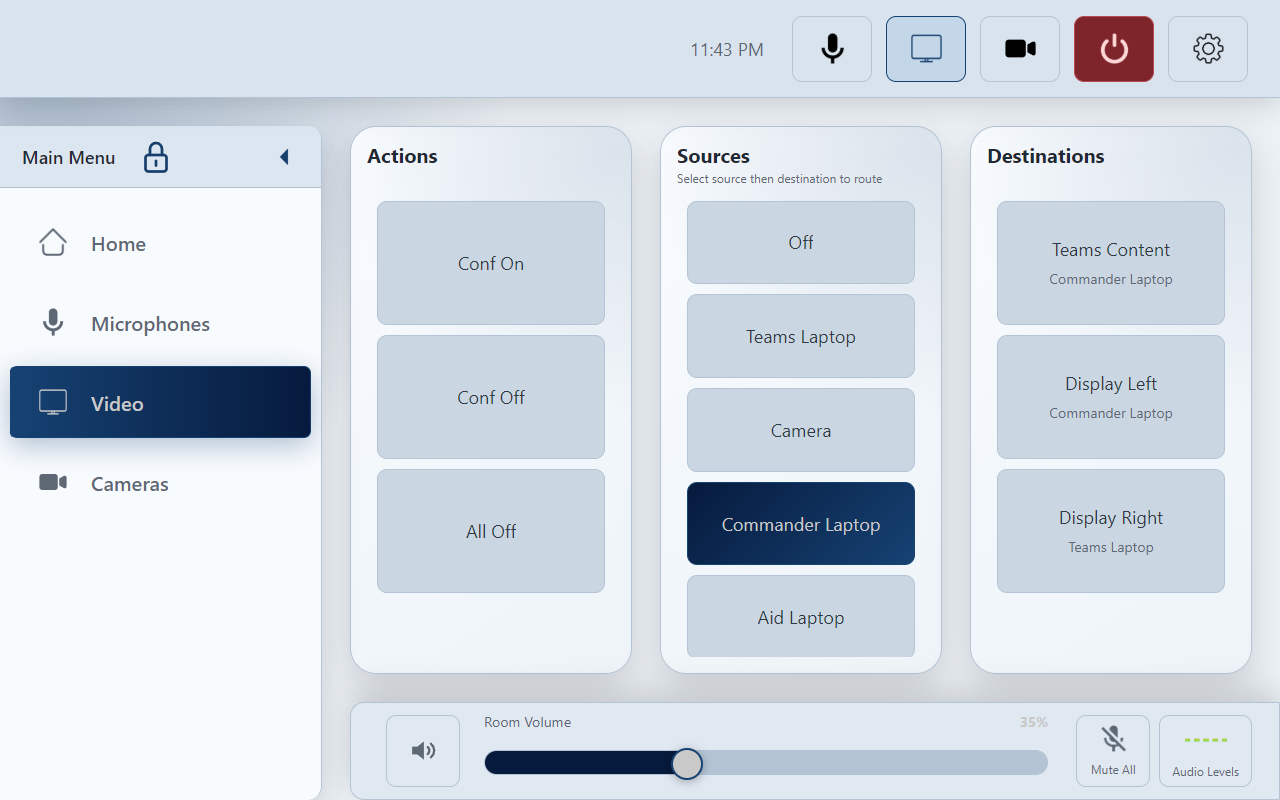Click the 11:43 PM clock text

click(x=727, y=49)
